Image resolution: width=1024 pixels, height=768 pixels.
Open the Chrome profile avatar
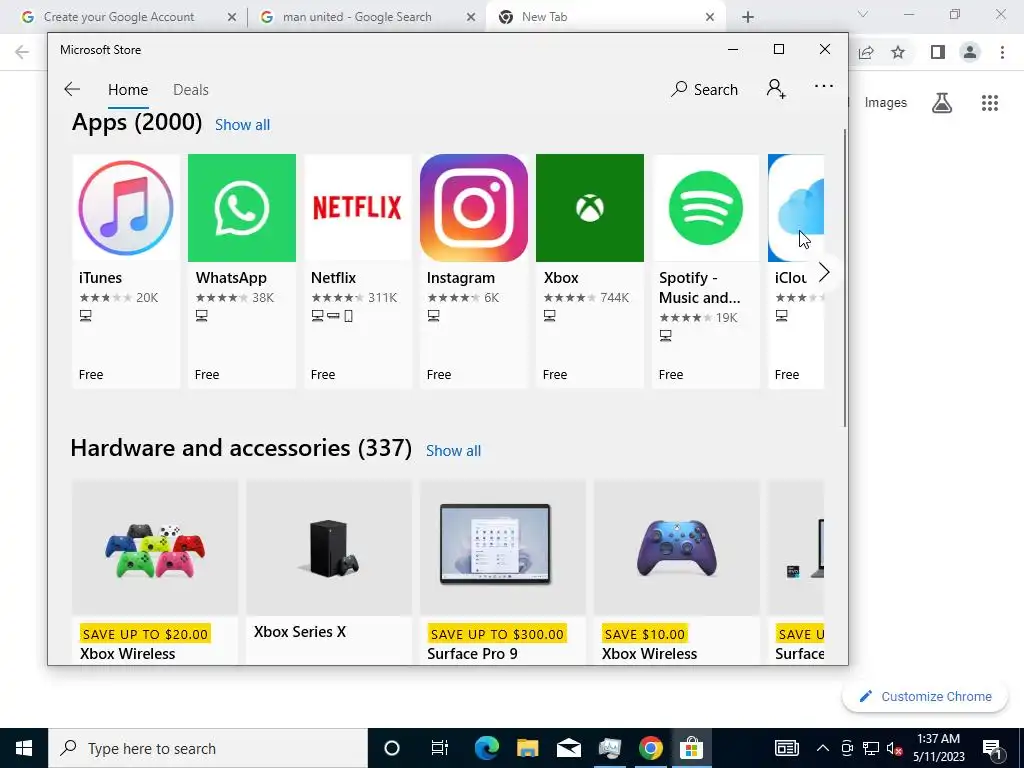coord(970,52)
